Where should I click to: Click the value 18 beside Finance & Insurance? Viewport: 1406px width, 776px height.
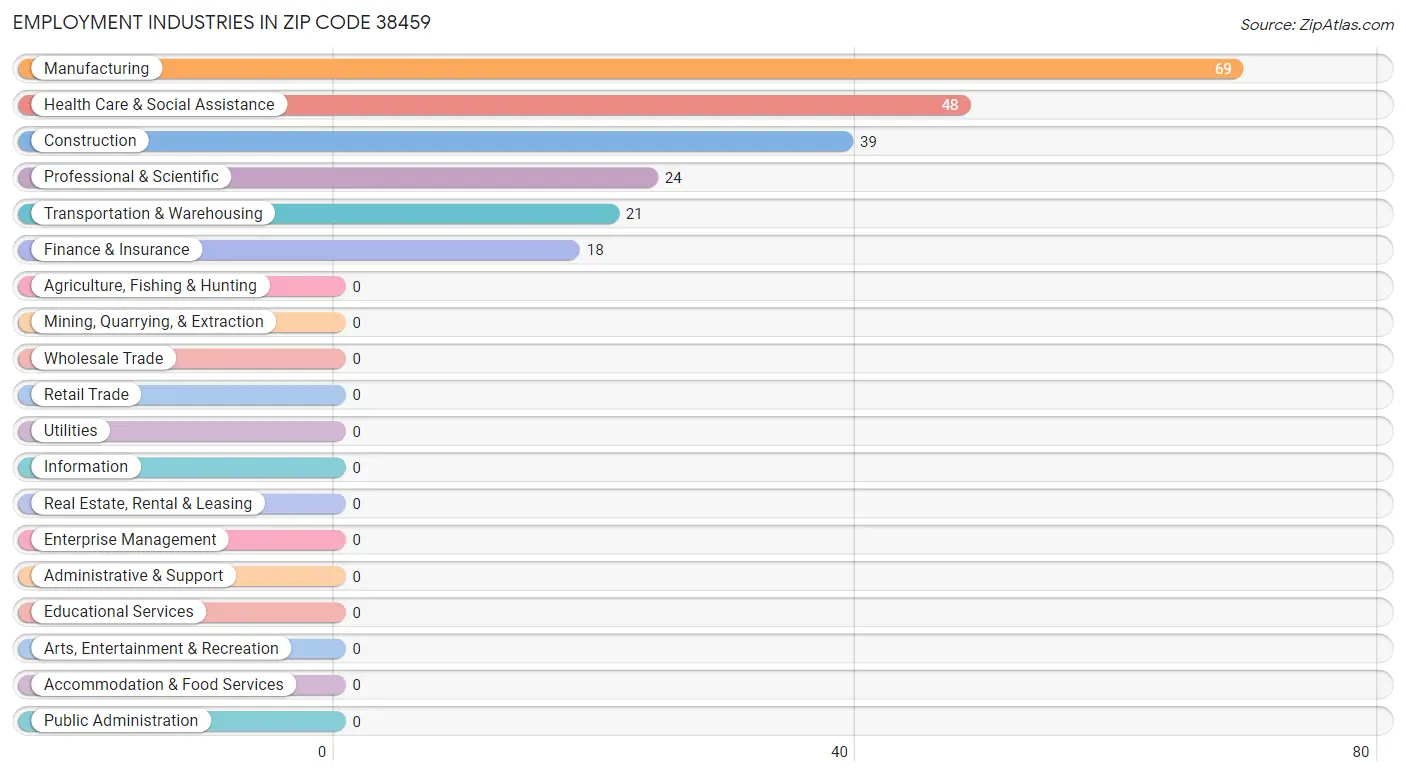(595, 250)
